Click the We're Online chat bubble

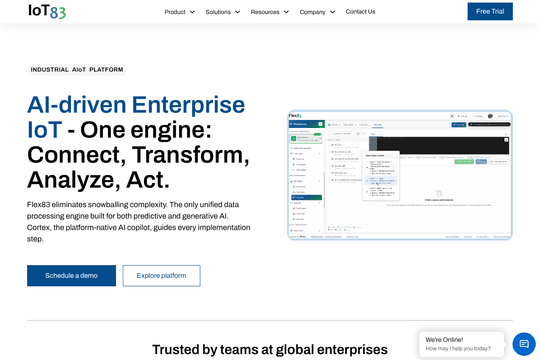(x=461, y=344)
